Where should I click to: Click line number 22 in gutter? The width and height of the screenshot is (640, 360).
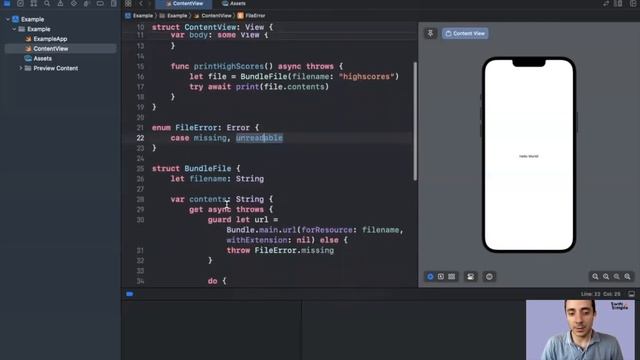[x=140, y=138]
